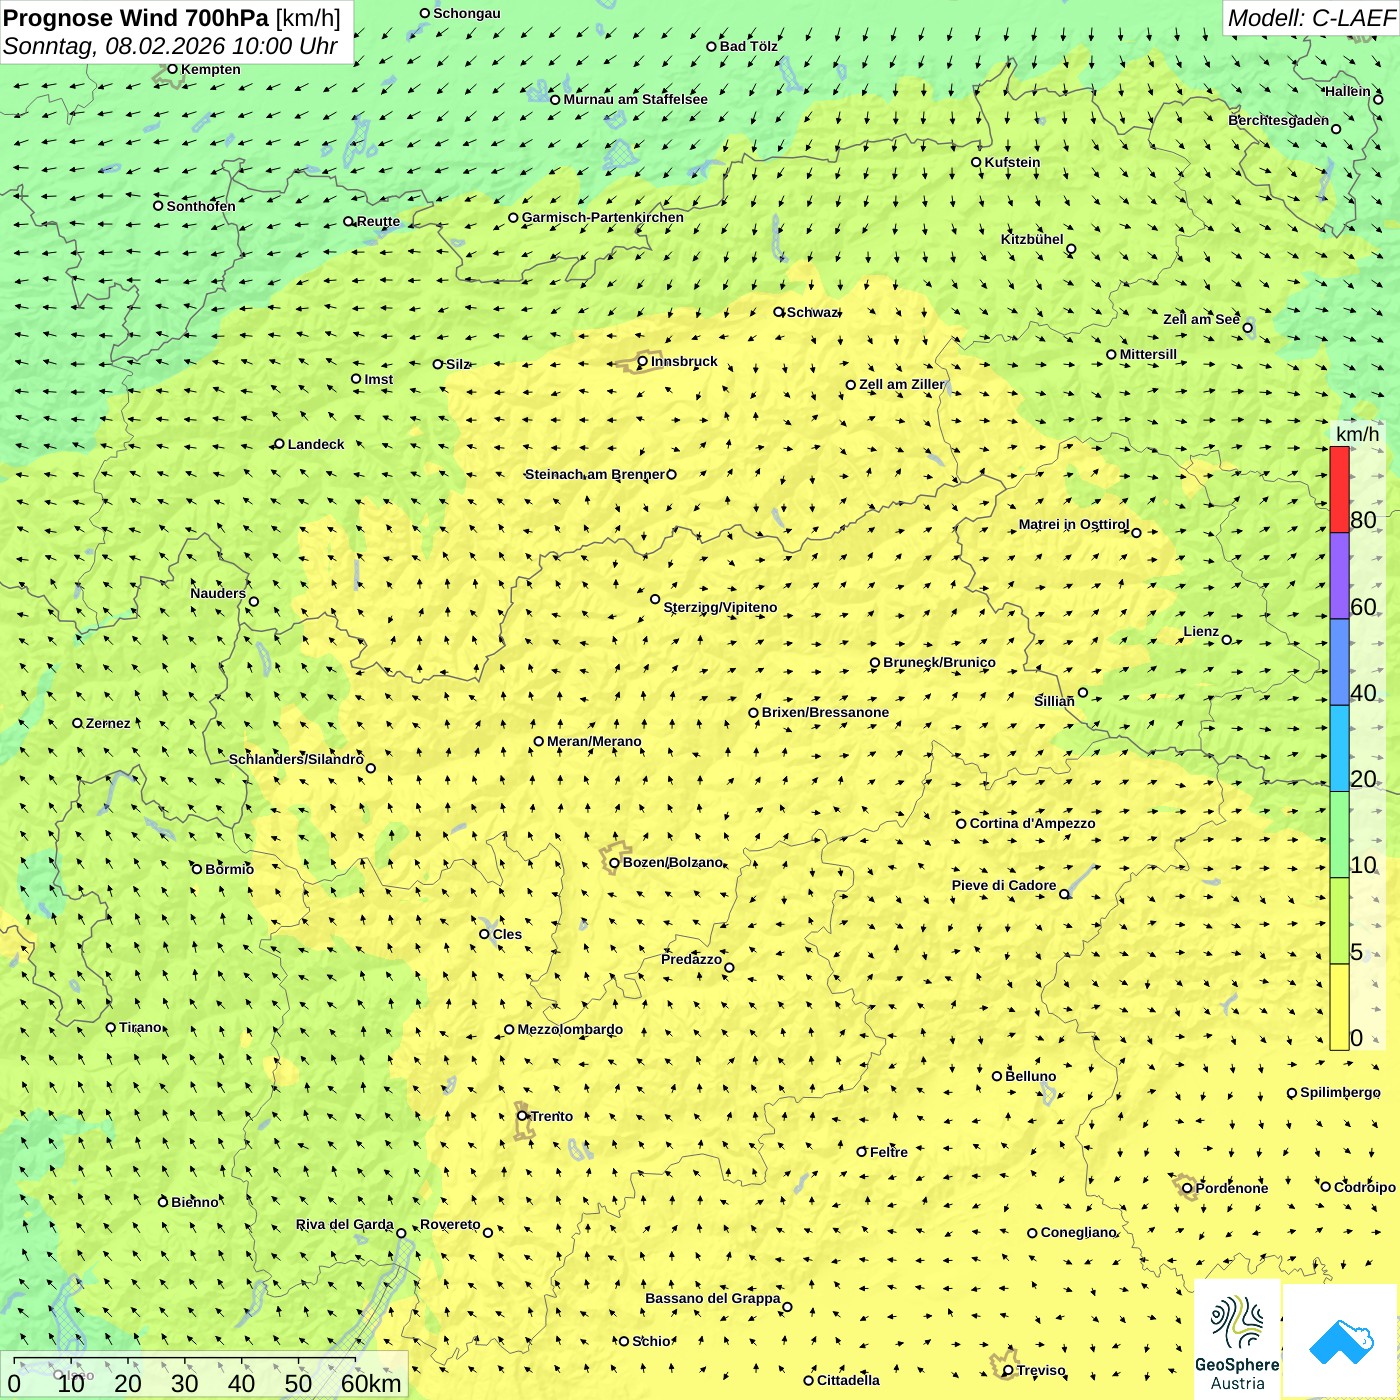Image resolution: width=1400 pixels, height=1400 pixels.
Task: Click the 'Bassano del Grappa' label
Action: click(x=712, y=1298)
